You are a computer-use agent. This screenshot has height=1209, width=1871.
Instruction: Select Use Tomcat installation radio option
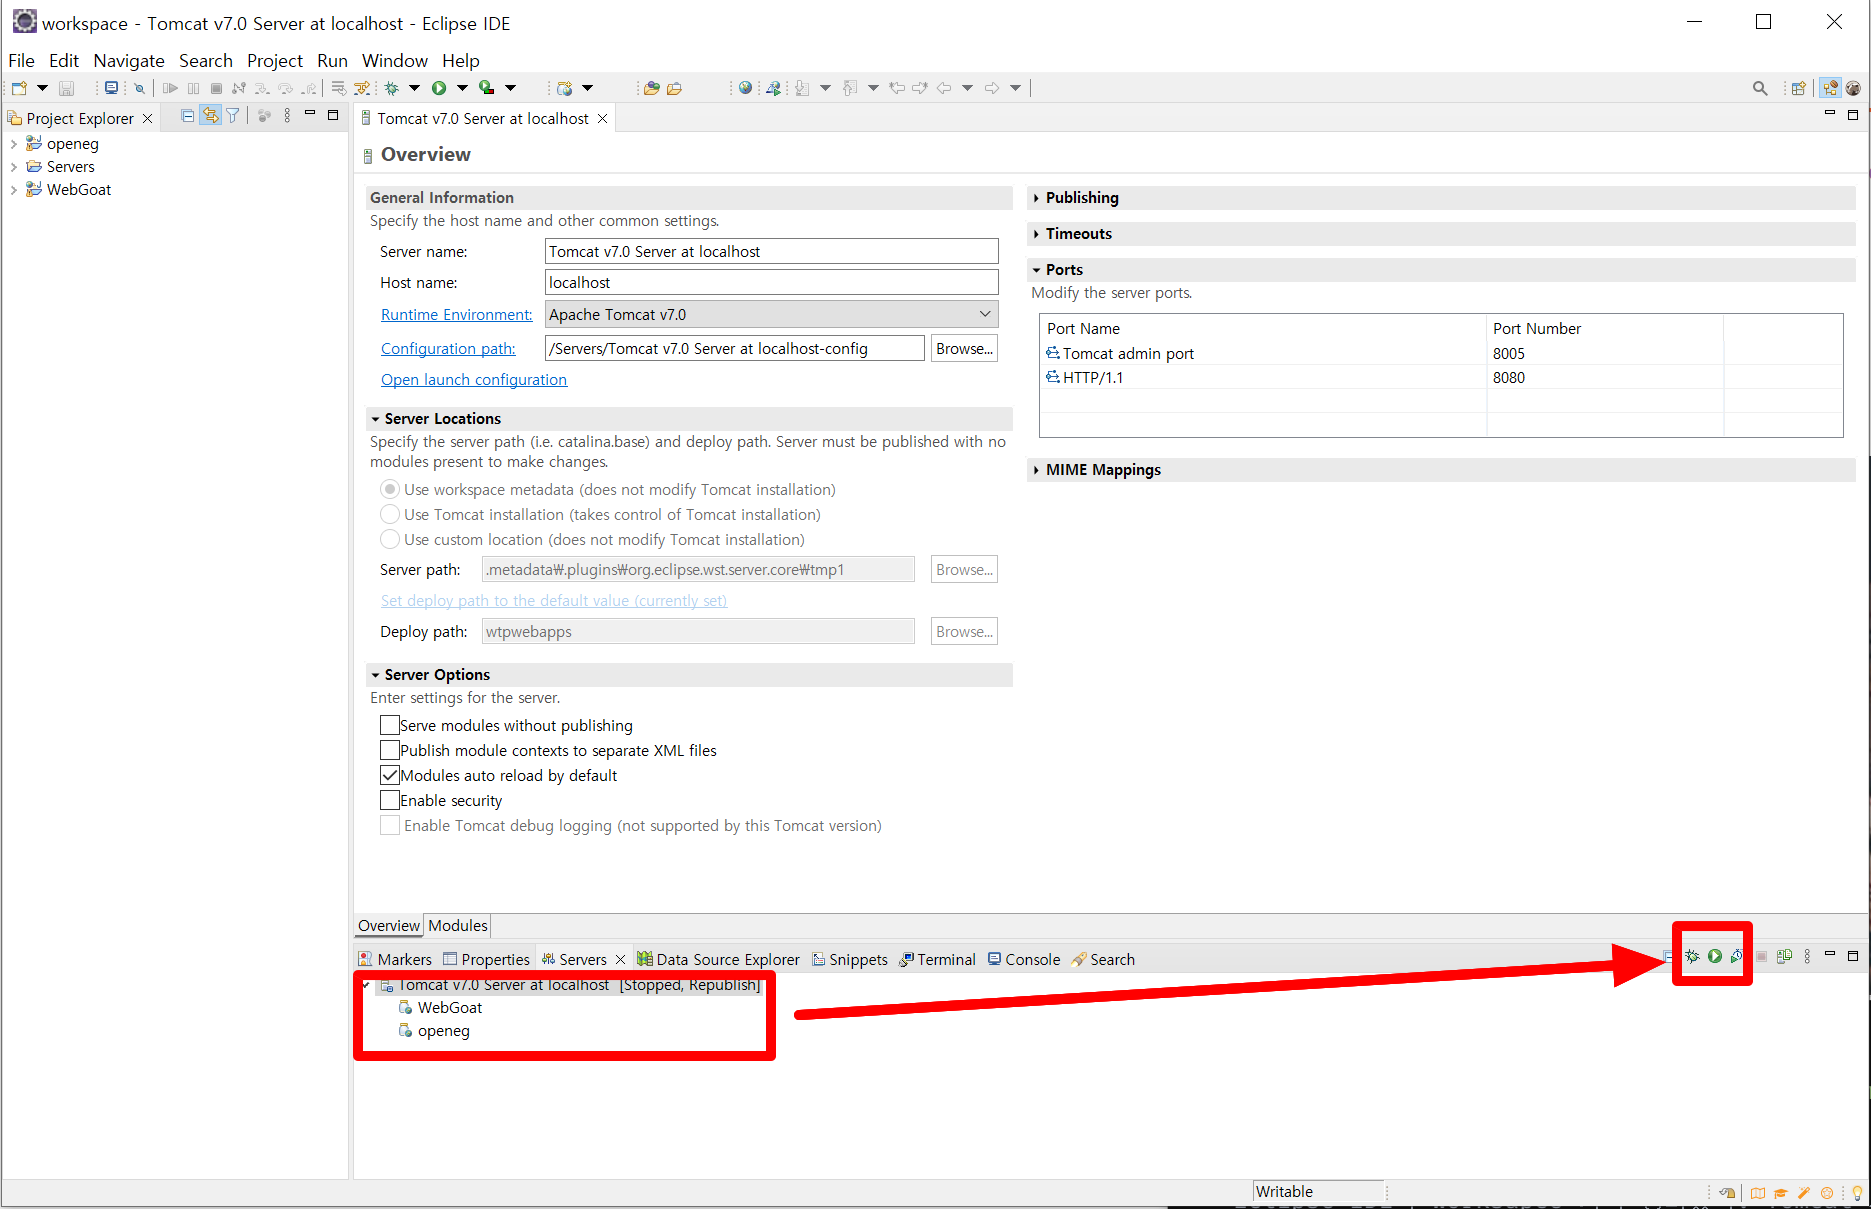tap(390, 514)
